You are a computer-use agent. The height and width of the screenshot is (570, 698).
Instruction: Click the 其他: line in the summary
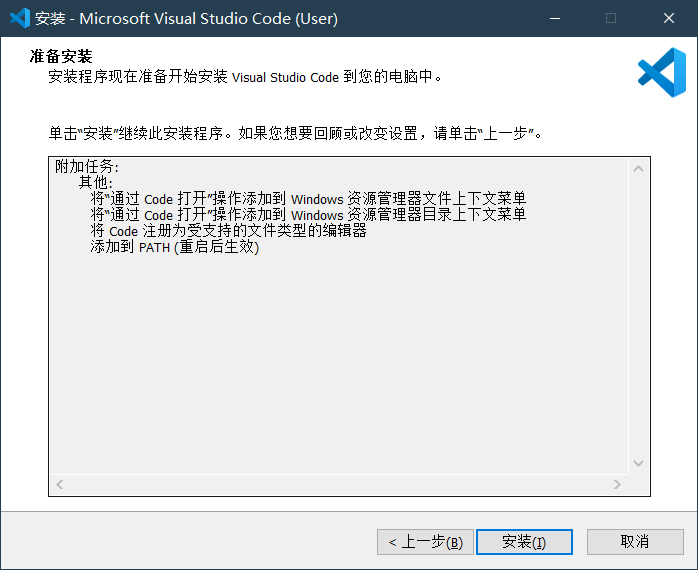[96, 183]
